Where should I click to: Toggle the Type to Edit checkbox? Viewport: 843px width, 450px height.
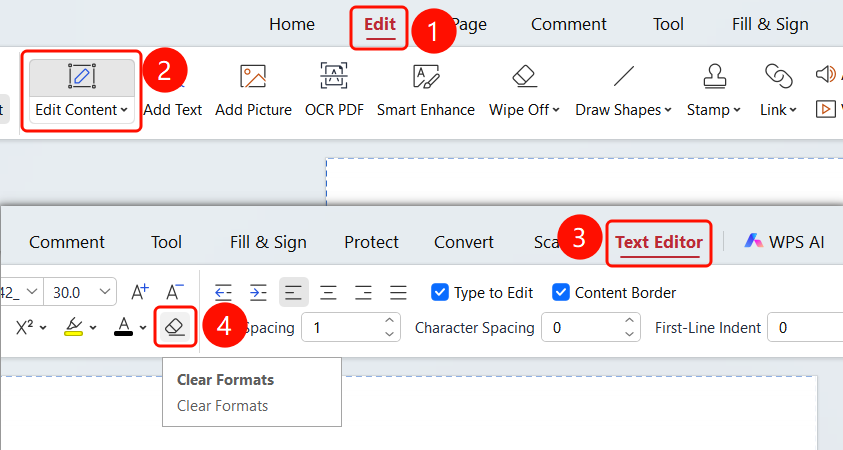coord(440,292)
